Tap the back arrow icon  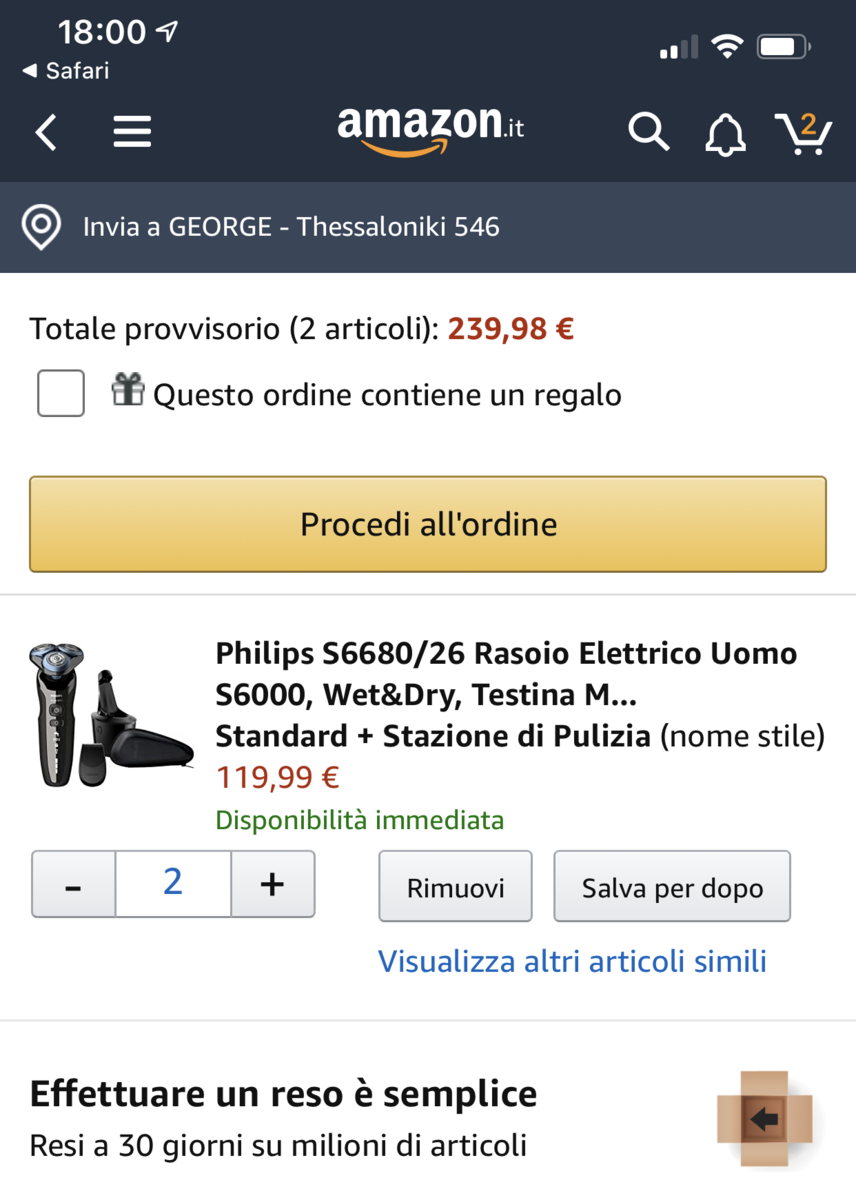coord(46,132)
